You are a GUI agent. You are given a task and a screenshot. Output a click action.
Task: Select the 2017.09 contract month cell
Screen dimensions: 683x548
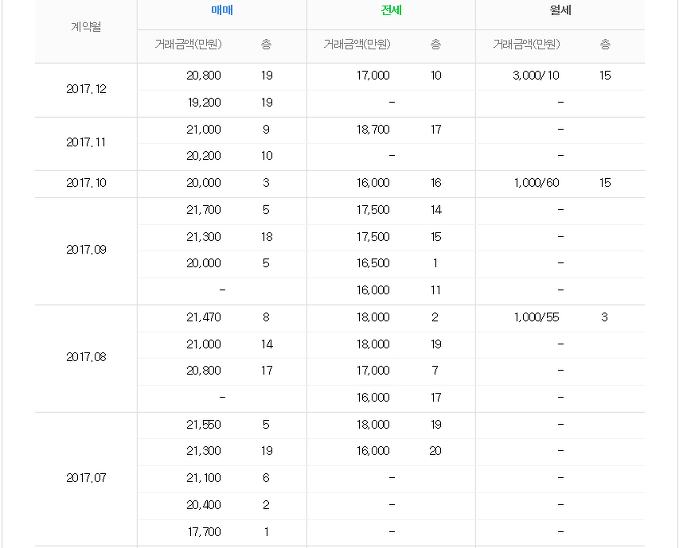tap(86, 250)
